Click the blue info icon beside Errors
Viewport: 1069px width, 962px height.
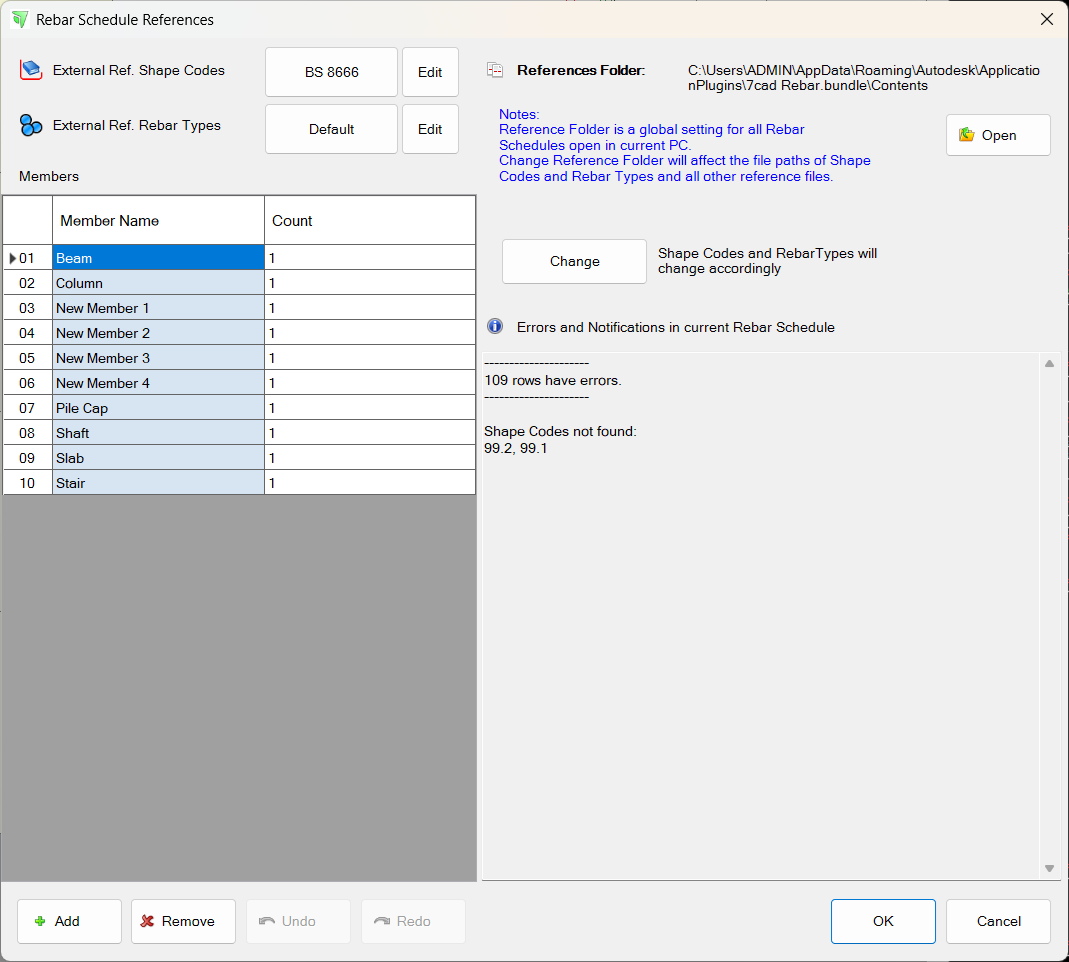click(x=495, y=326)
